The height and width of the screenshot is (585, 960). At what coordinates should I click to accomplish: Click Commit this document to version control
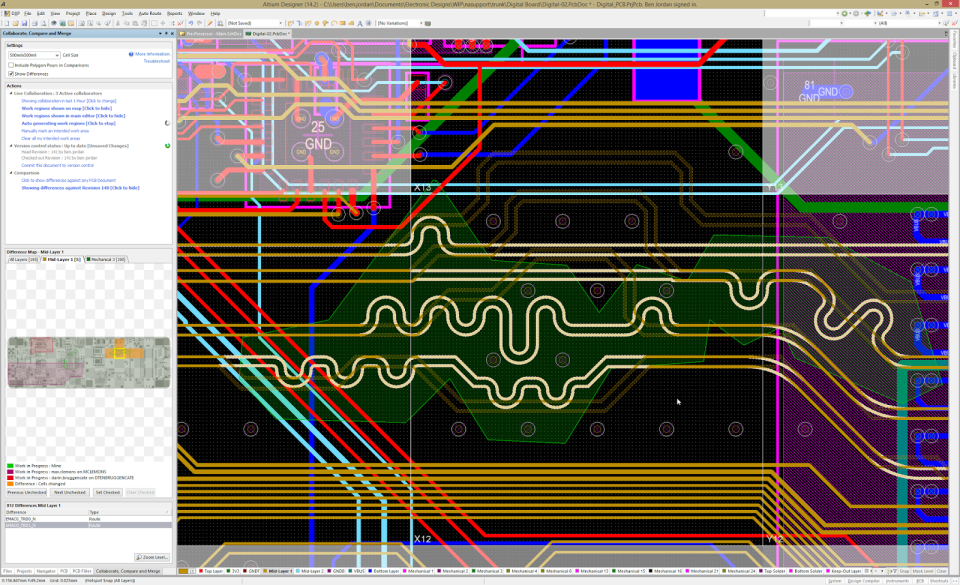tap(57, 165)
